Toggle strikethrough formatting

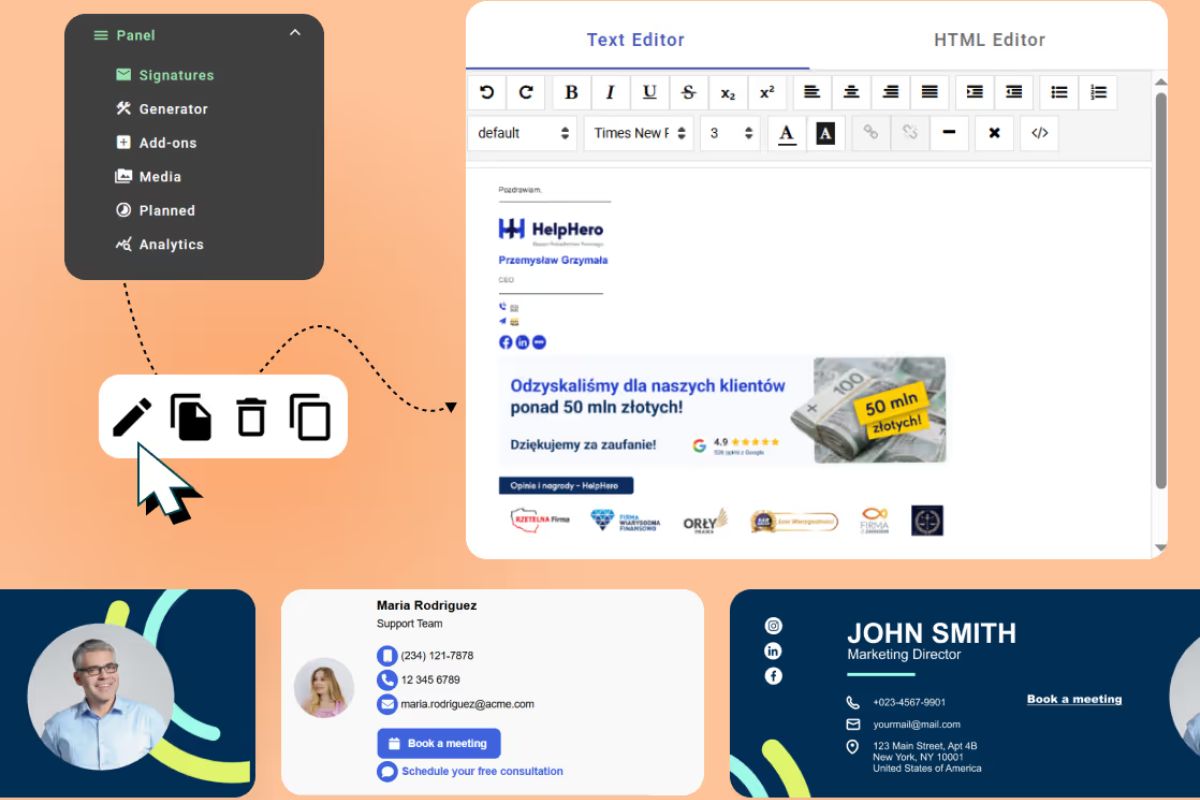tap(688, 93)
